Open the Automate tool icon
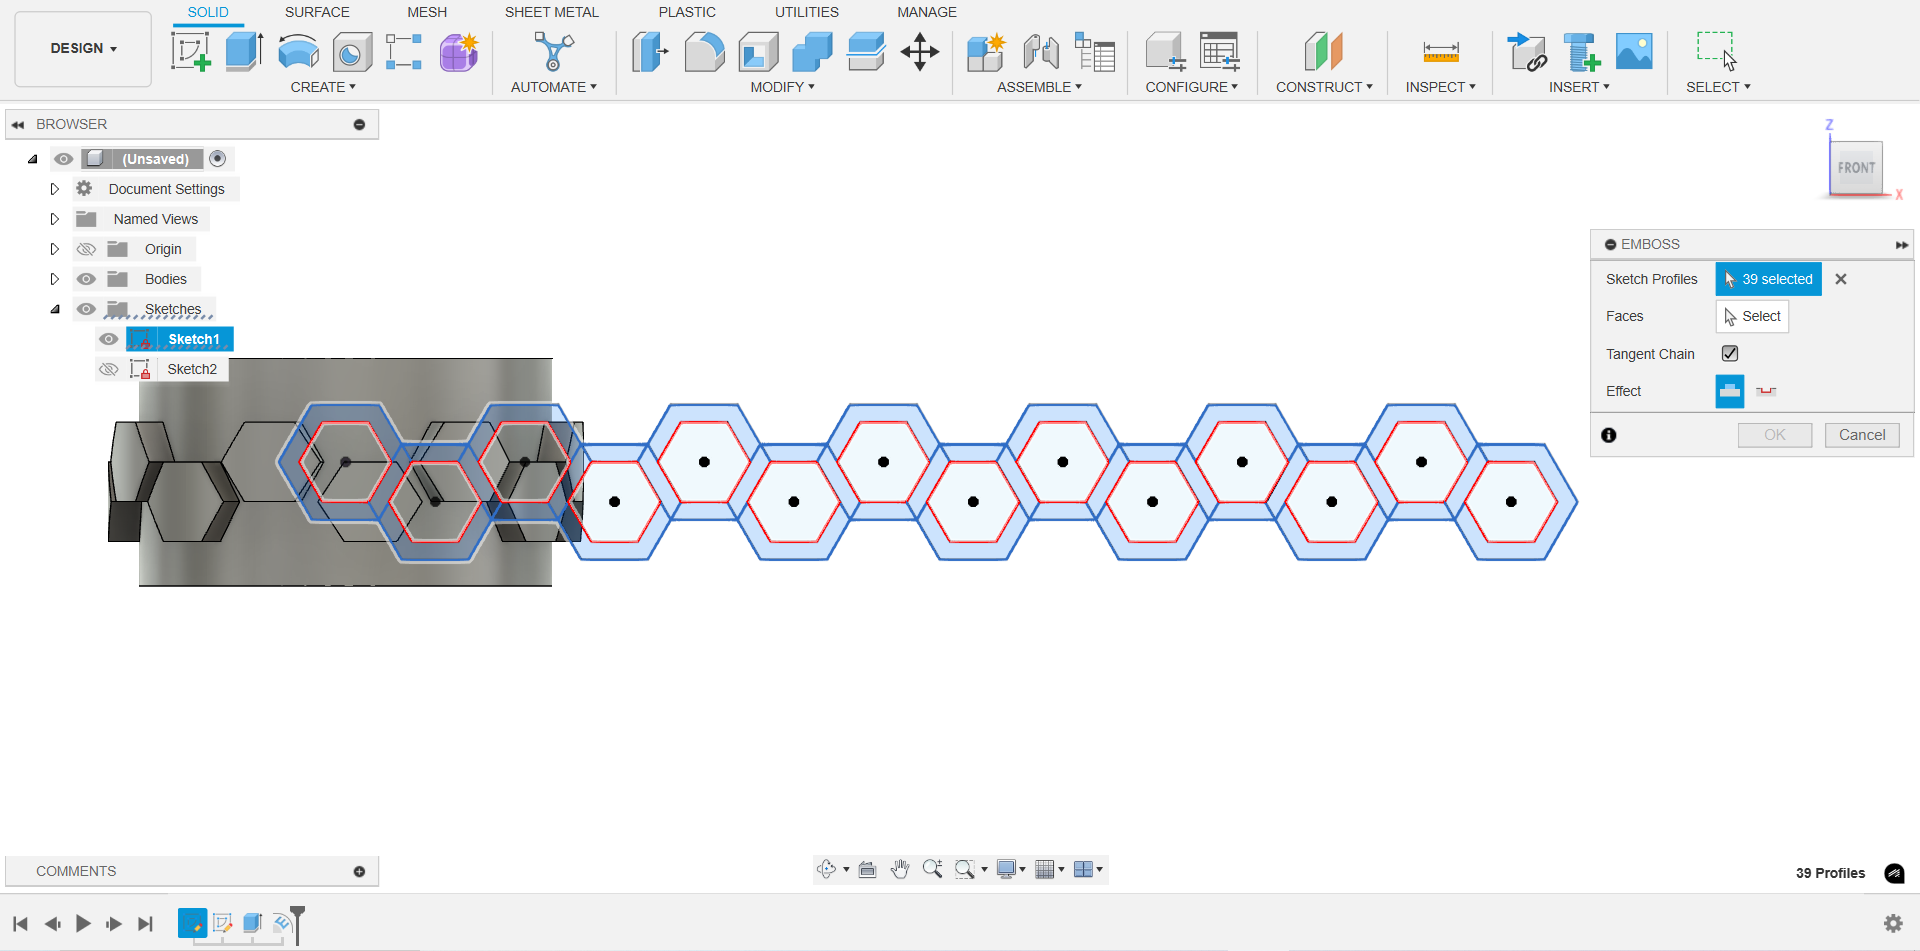This screenshot has height=951, width=1920. pyautogui.click(x=553, y=51)
